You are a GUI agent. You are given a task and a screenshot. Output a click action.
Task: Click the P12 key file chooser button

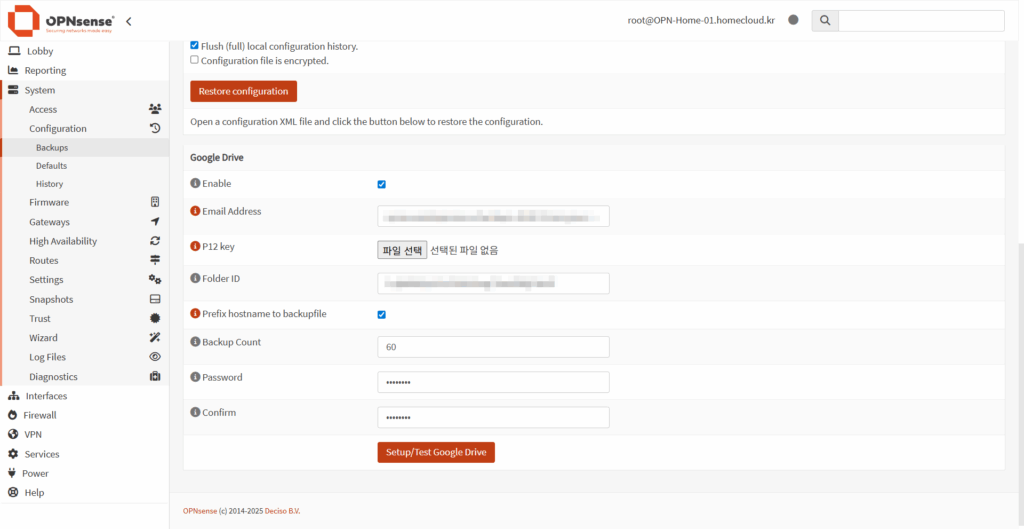click(402, 250)
